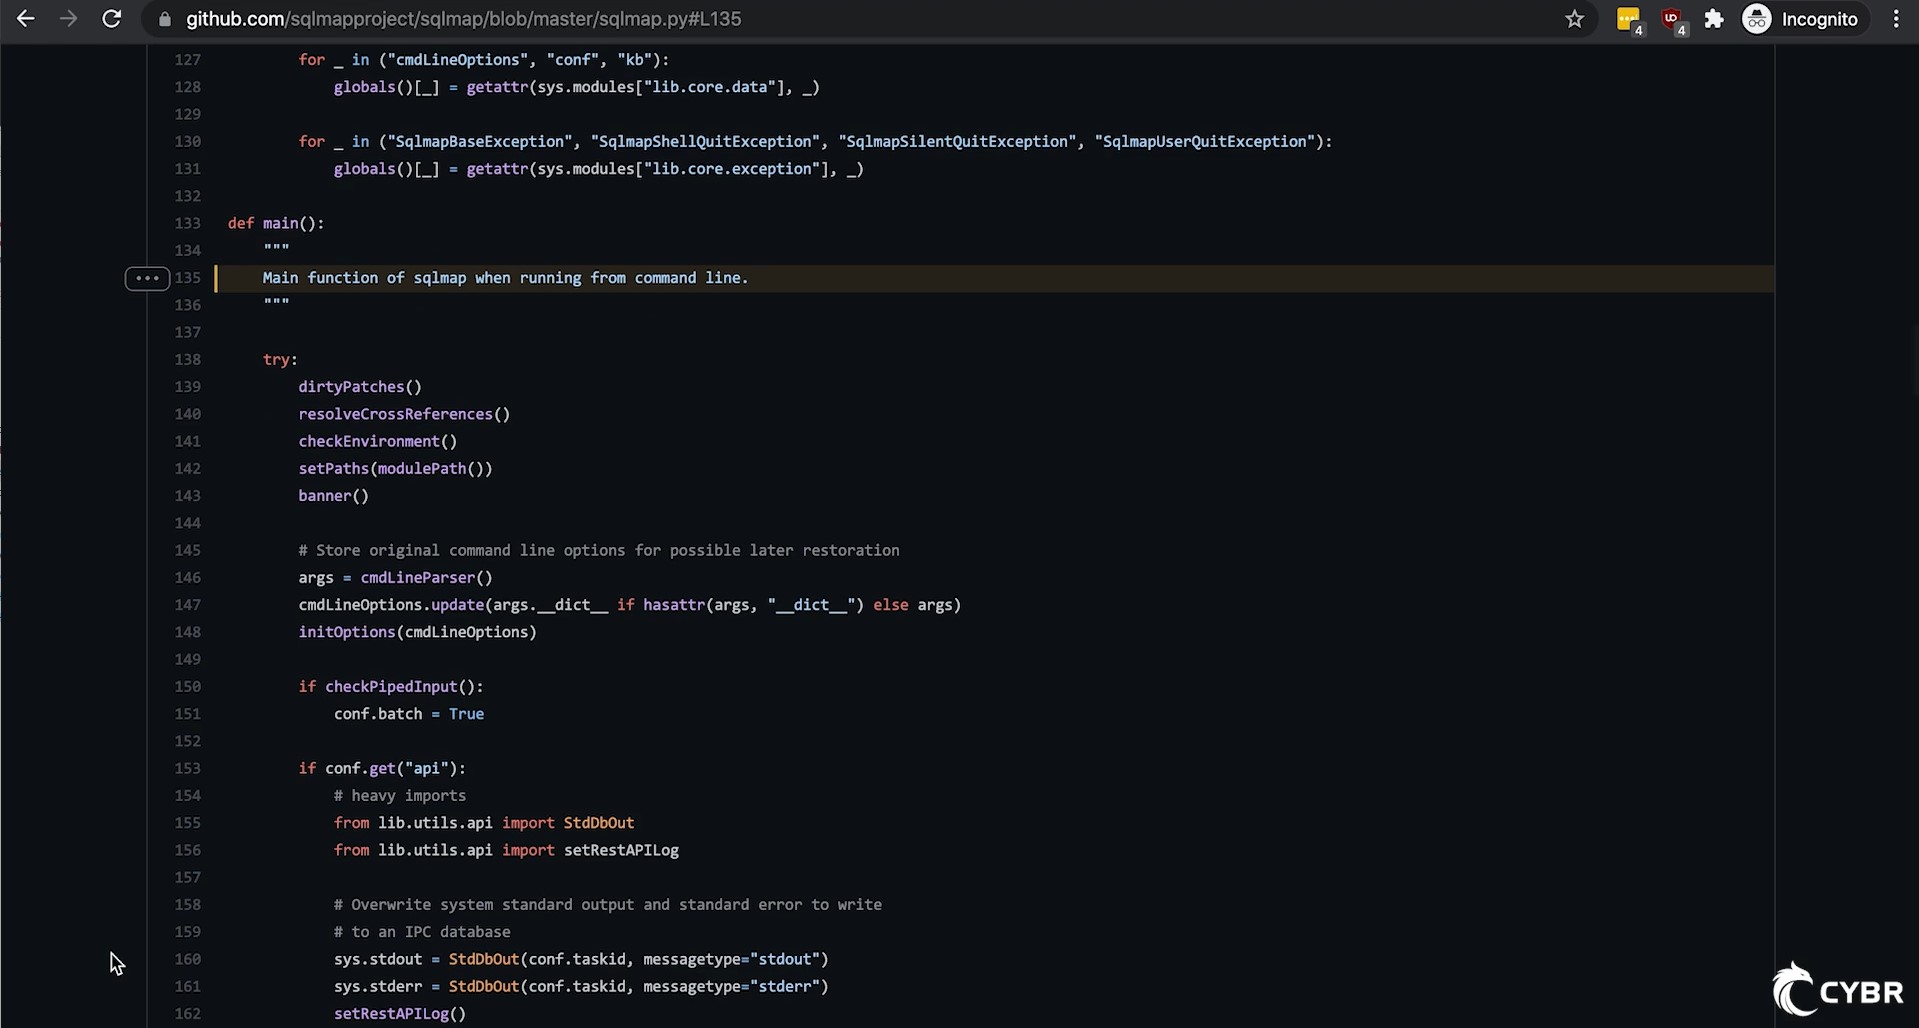Select line number 138

(188, 359)
